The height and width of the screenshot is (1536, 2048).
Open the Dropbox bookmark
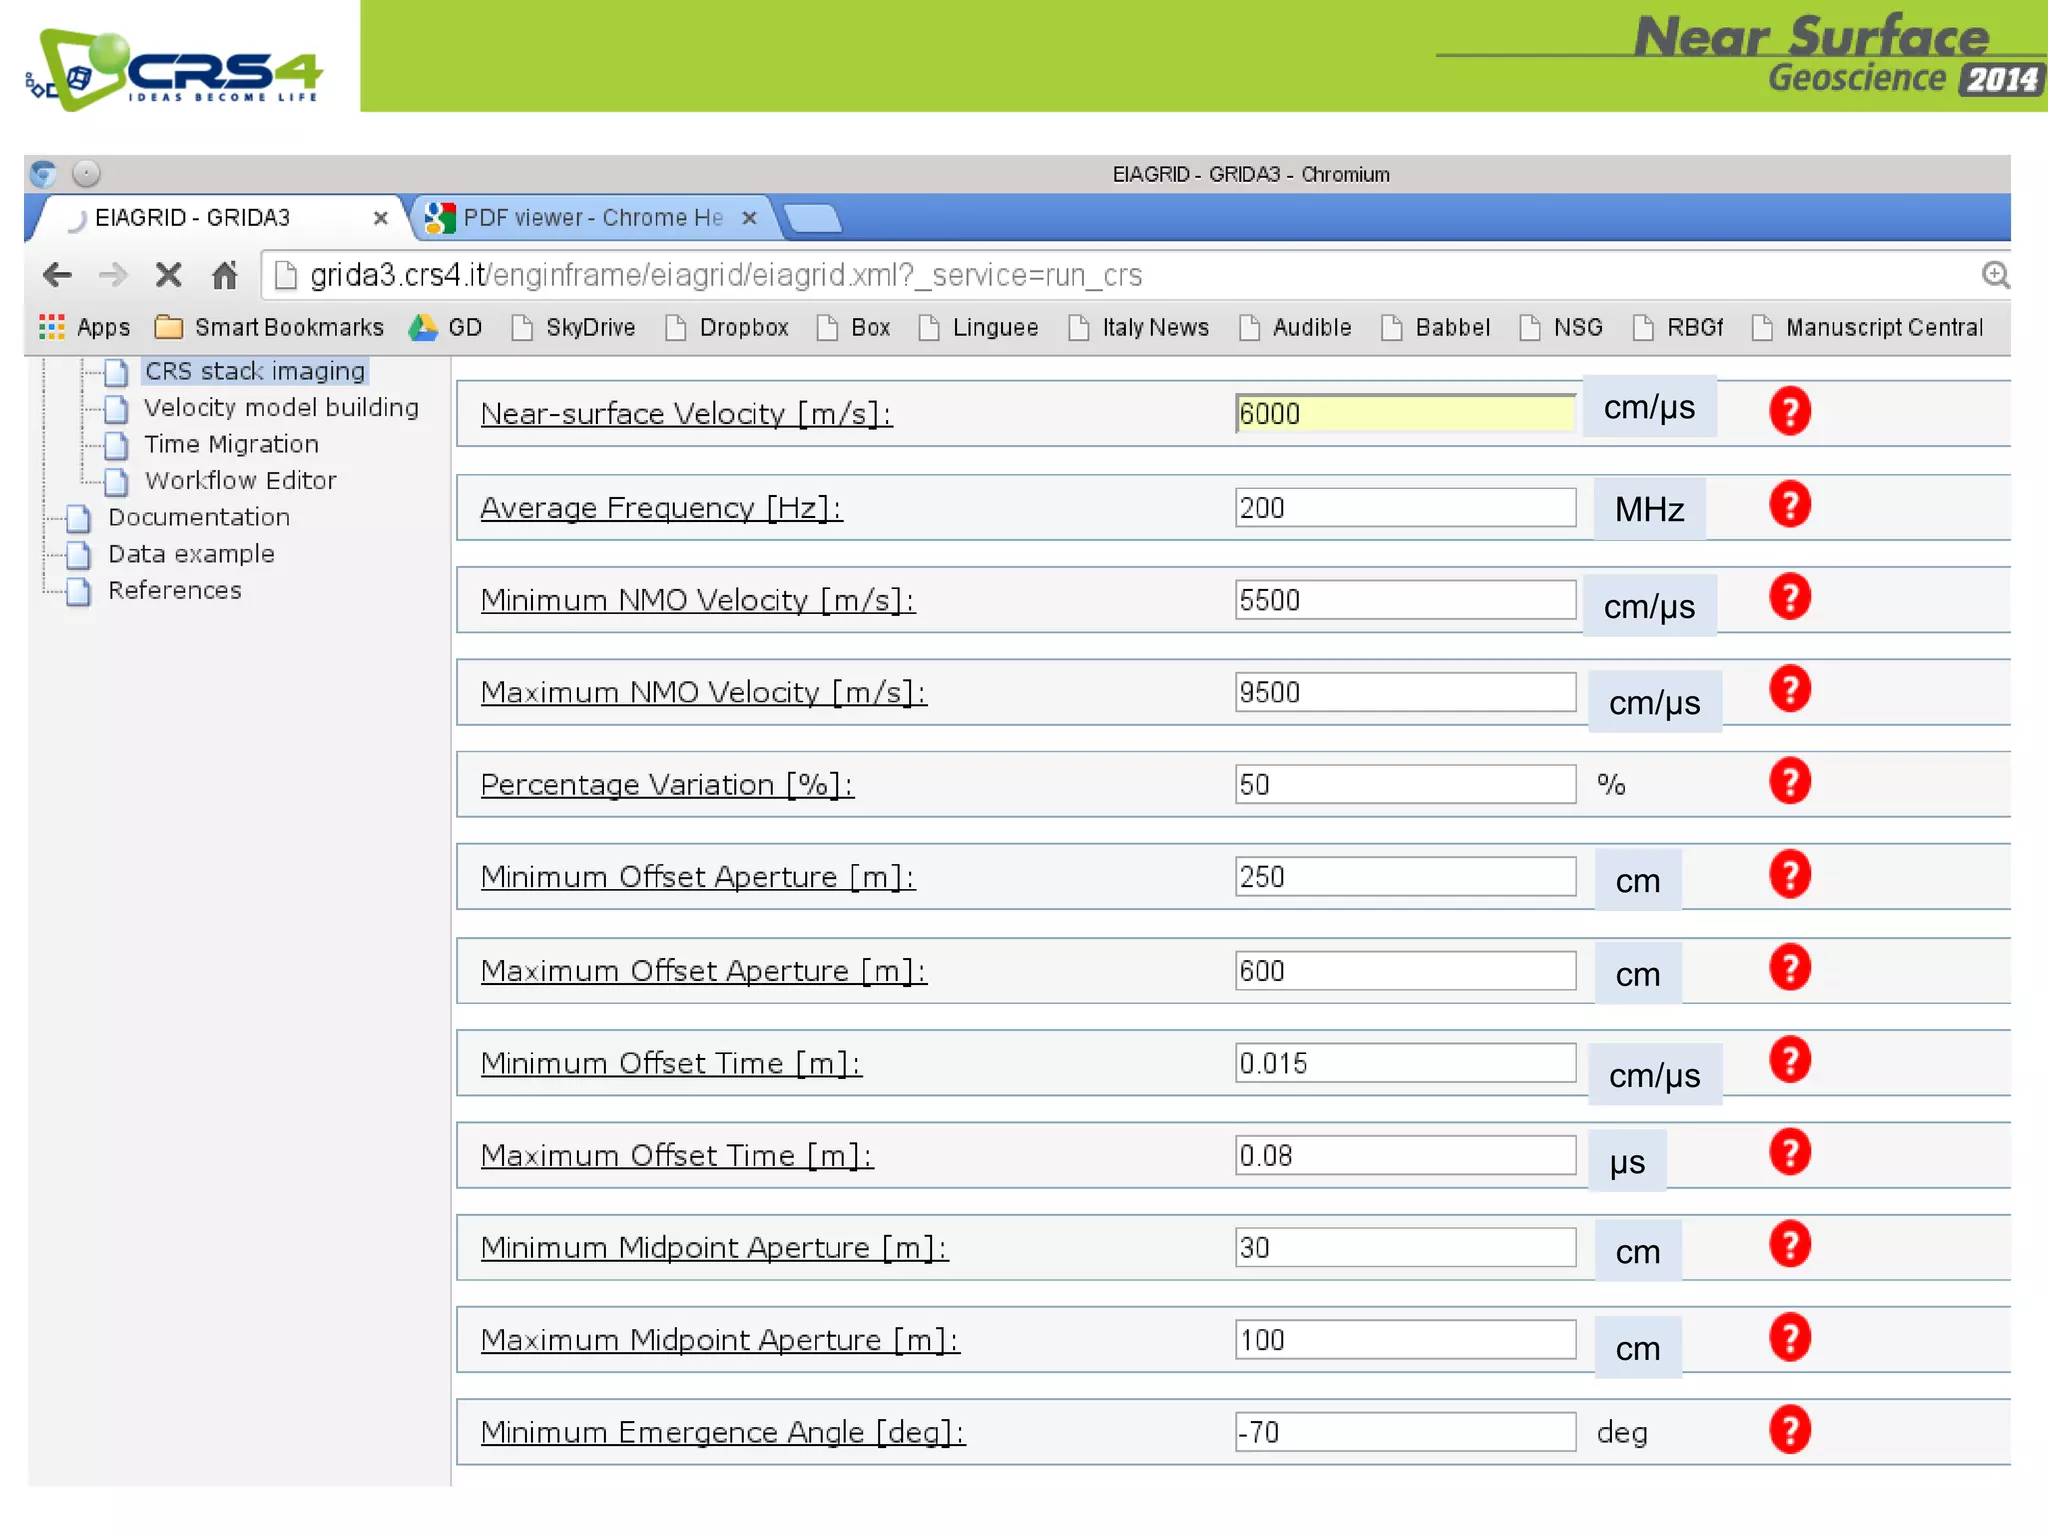pyautogui.click(x=727, y=327)
